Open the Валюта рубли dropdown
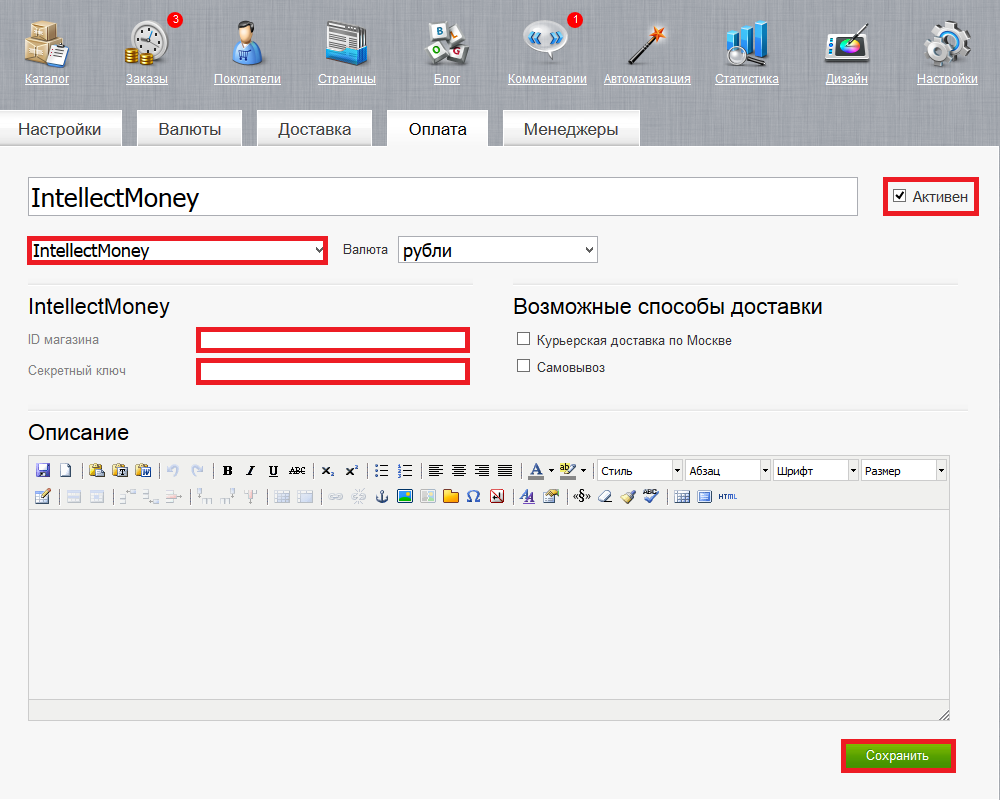 (497, 250)
